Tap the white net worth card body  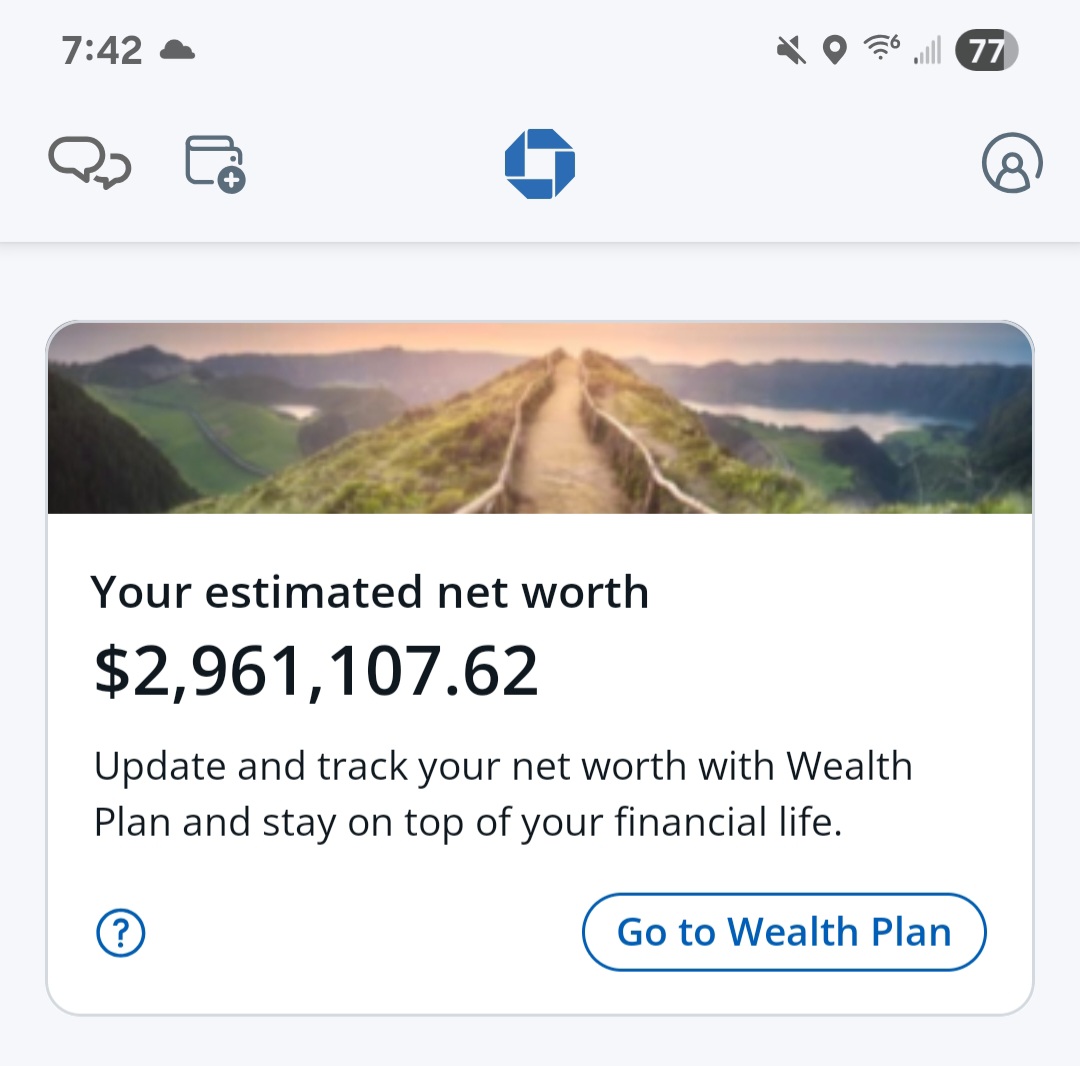(x=540, y=764)
